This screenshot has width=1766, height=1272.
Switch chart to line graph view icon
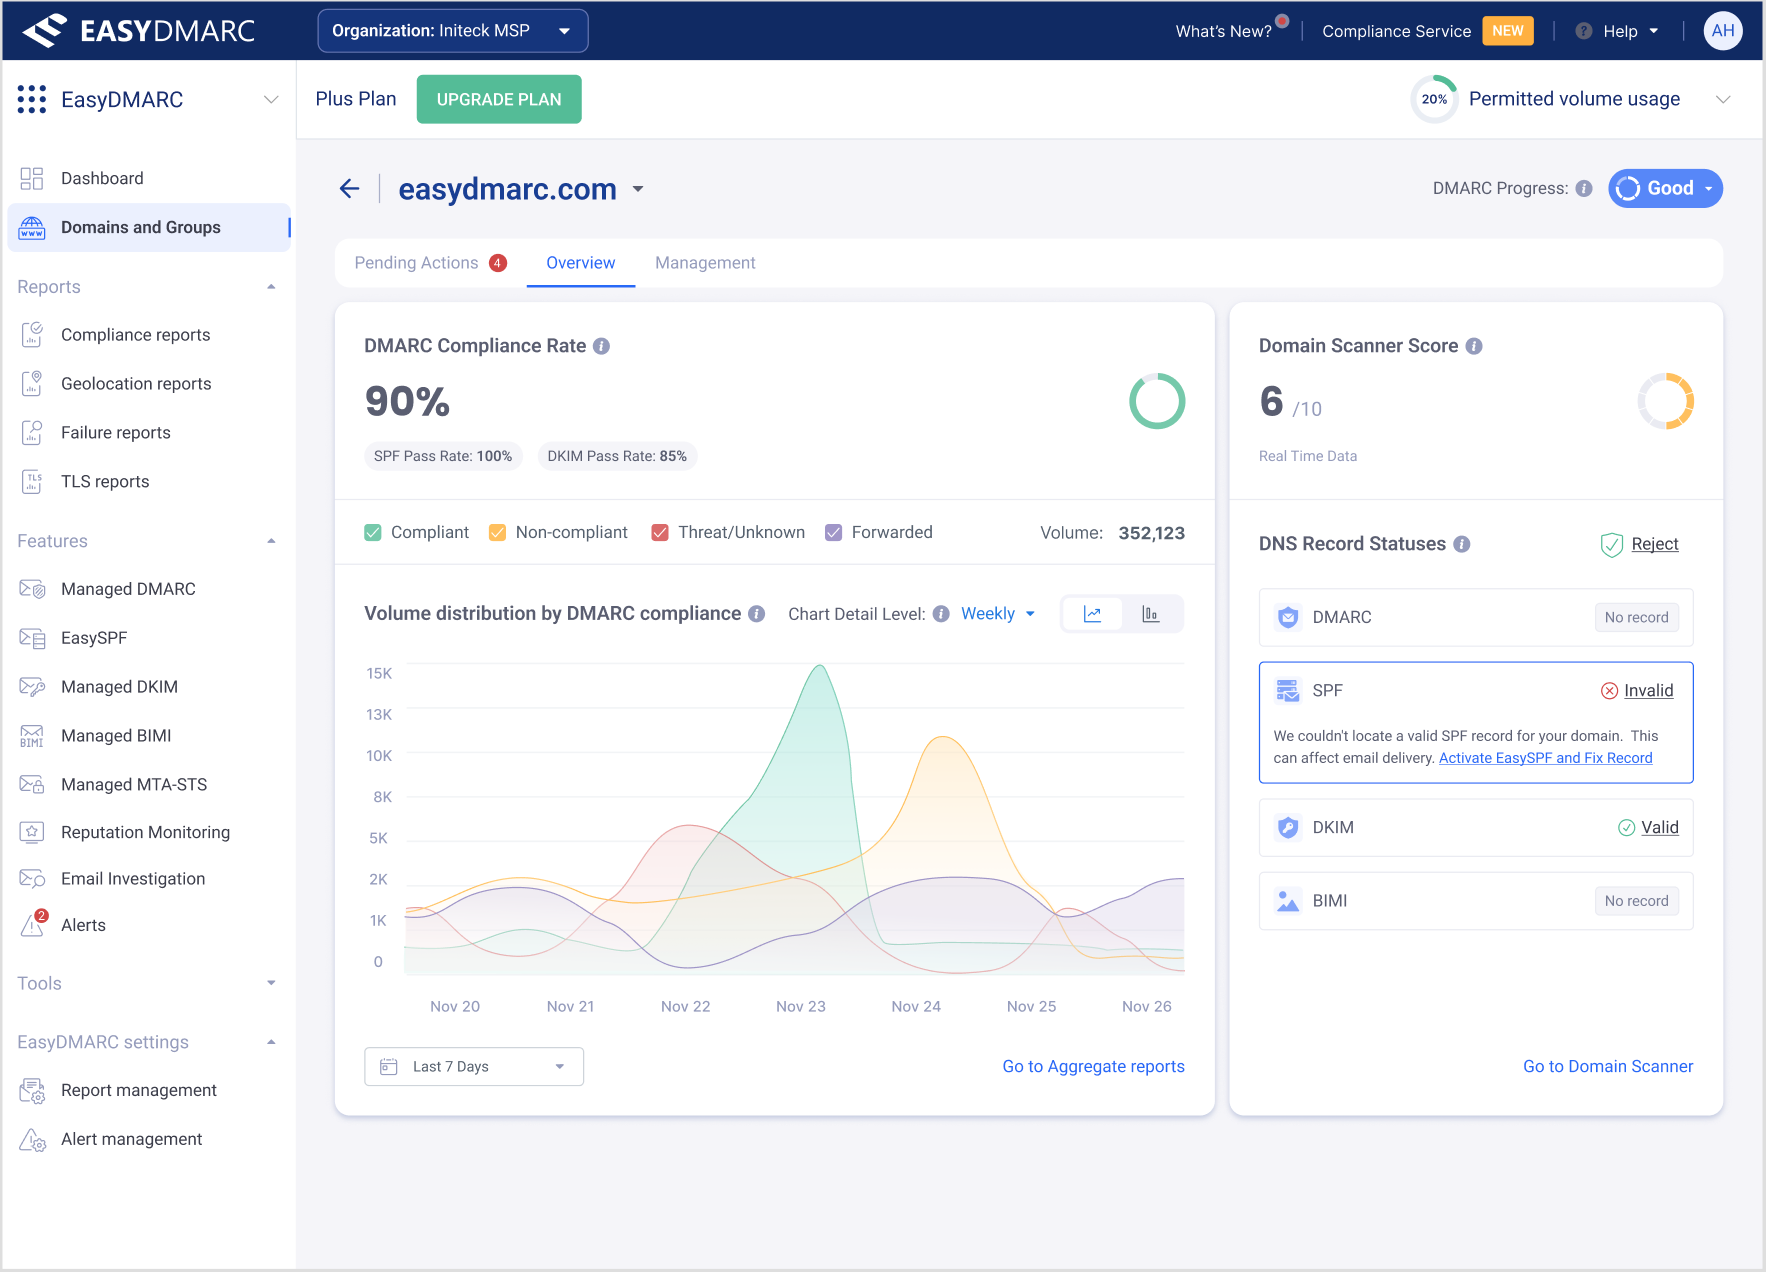click(1092, 614)
